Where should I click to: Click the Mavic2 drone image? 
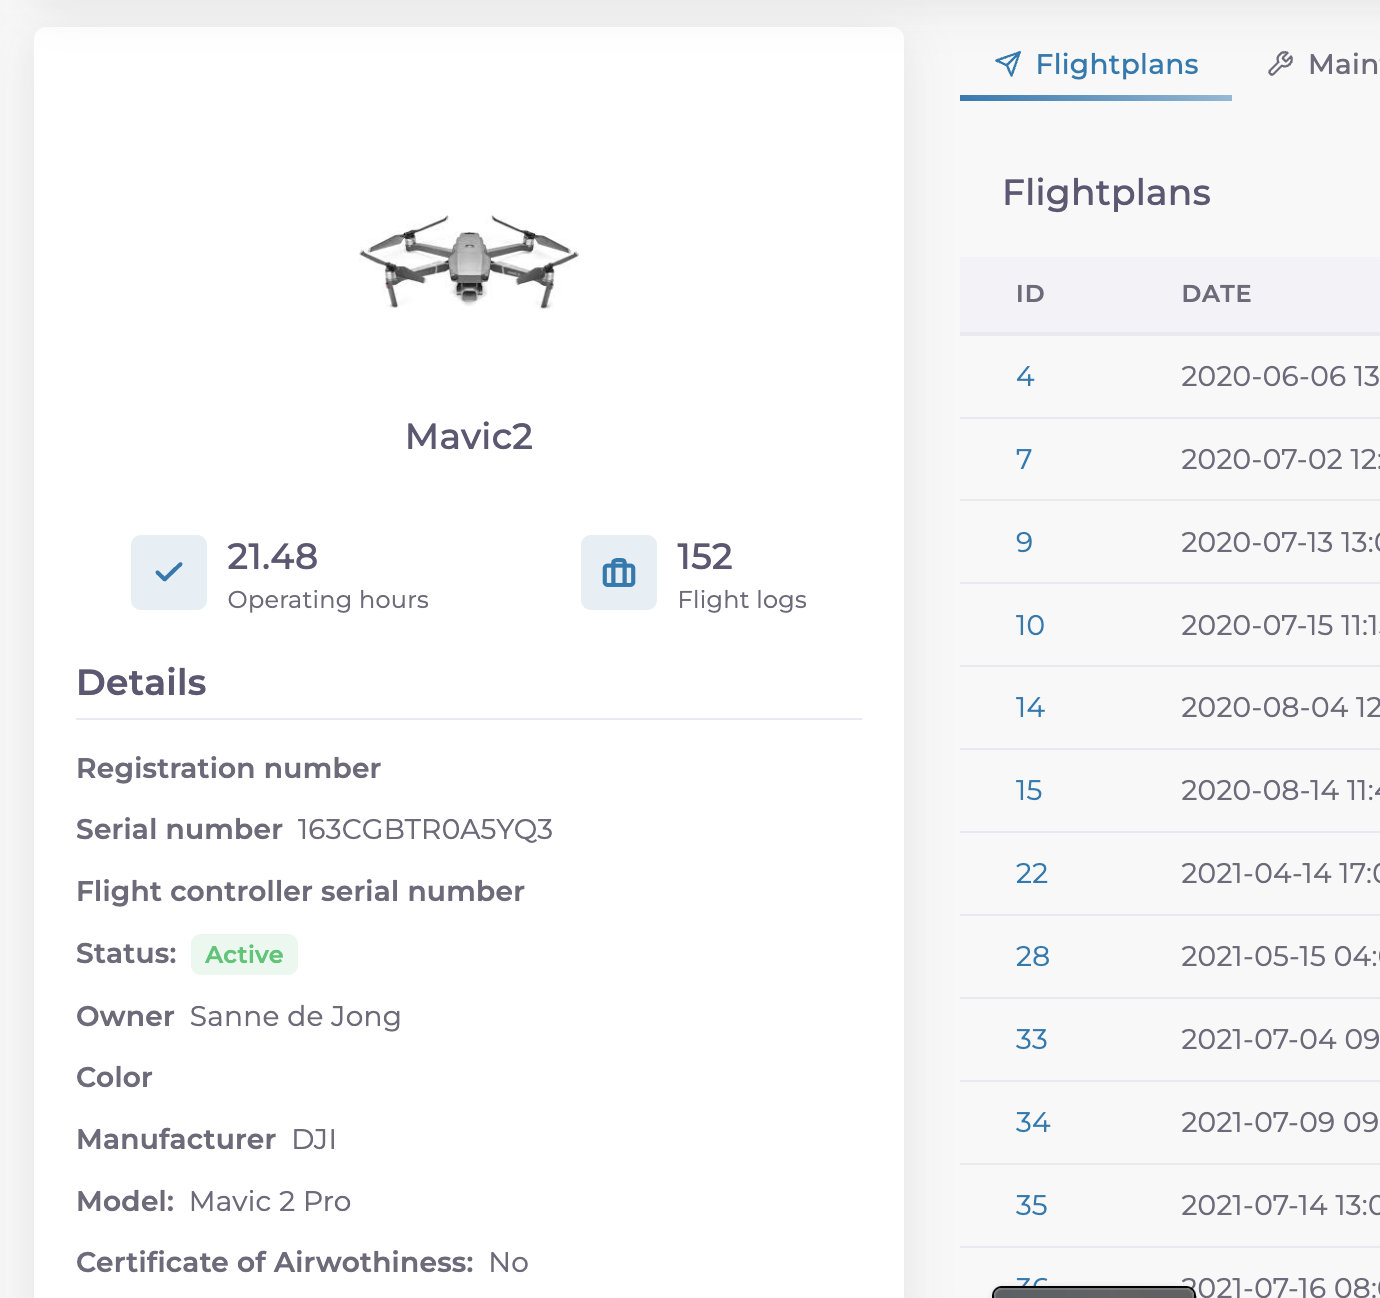469,261
